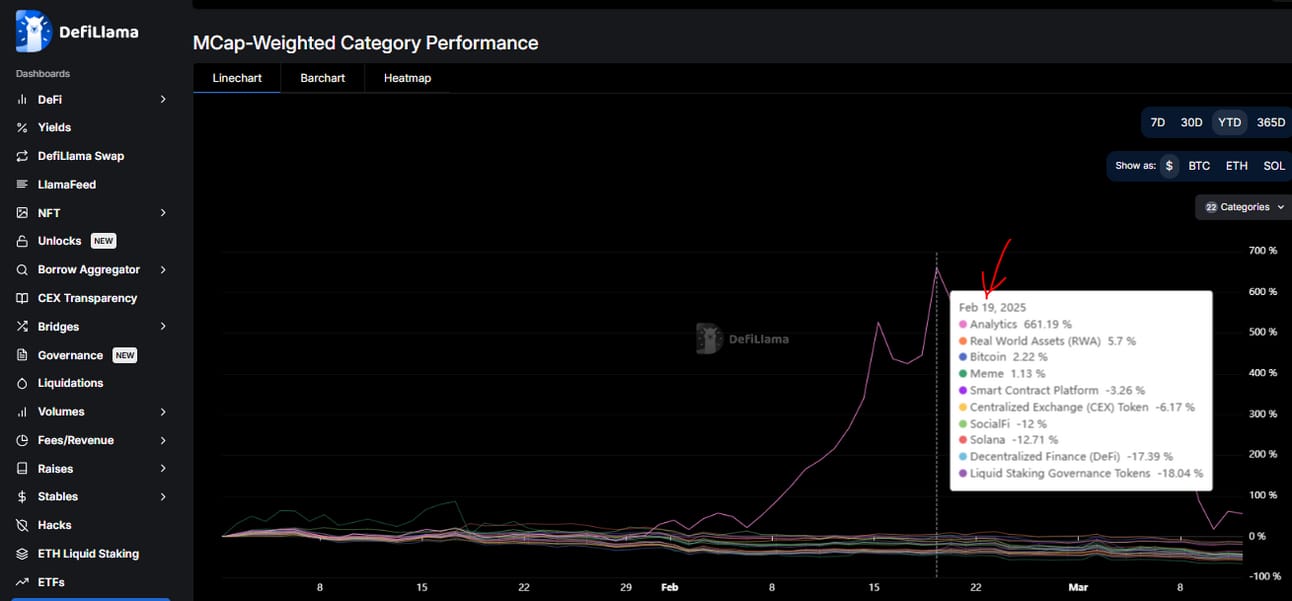Screen dimensions: 1292x601
Task: Open the ETH Liquid Staking page
Action: [88, 554]
